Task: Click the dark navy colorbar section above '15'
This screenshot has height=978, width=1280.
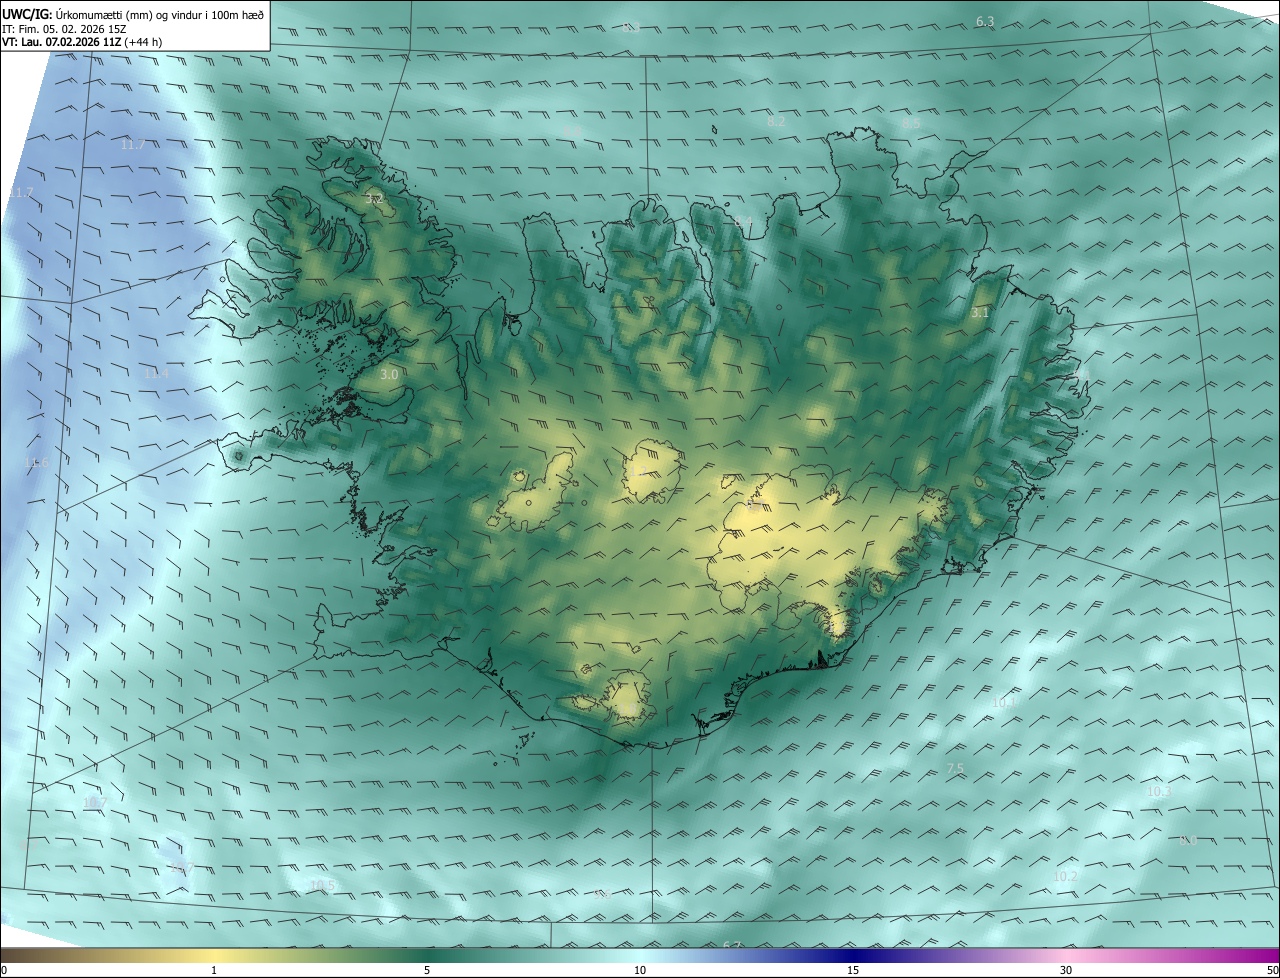Action: pyautogui.click(x=853, y=955)
